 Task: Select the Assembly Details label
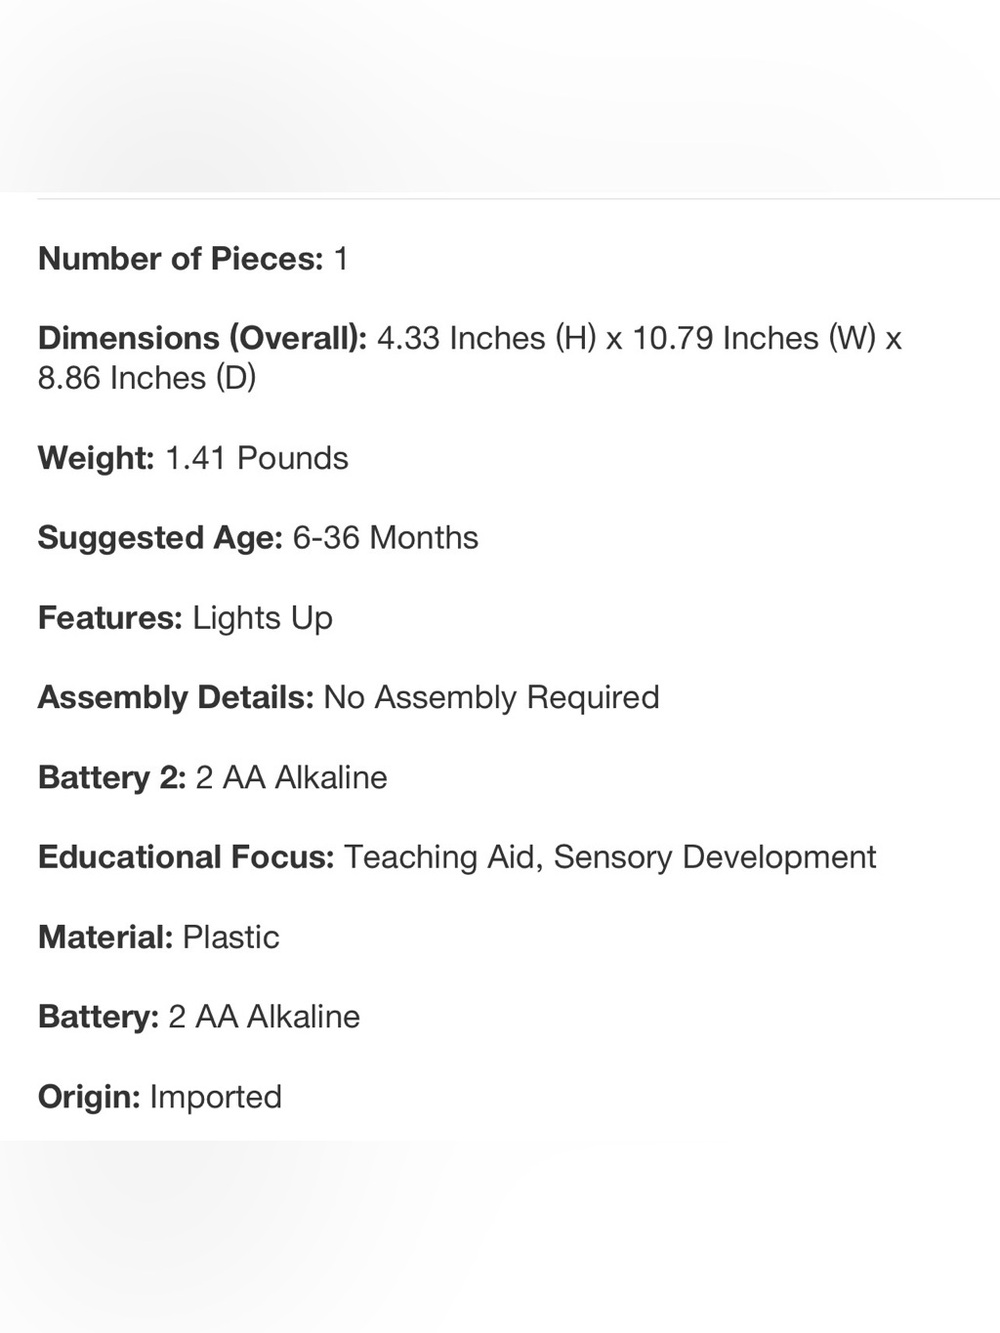(176, 697)
